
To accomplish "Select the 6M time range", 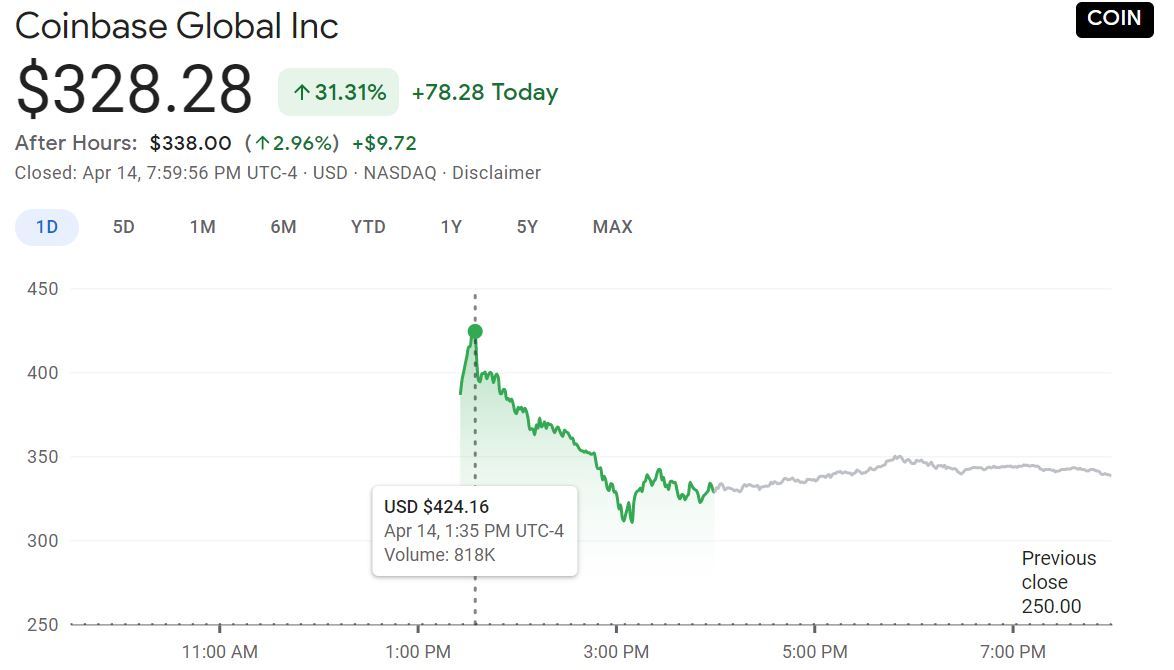I will point(282,227).
